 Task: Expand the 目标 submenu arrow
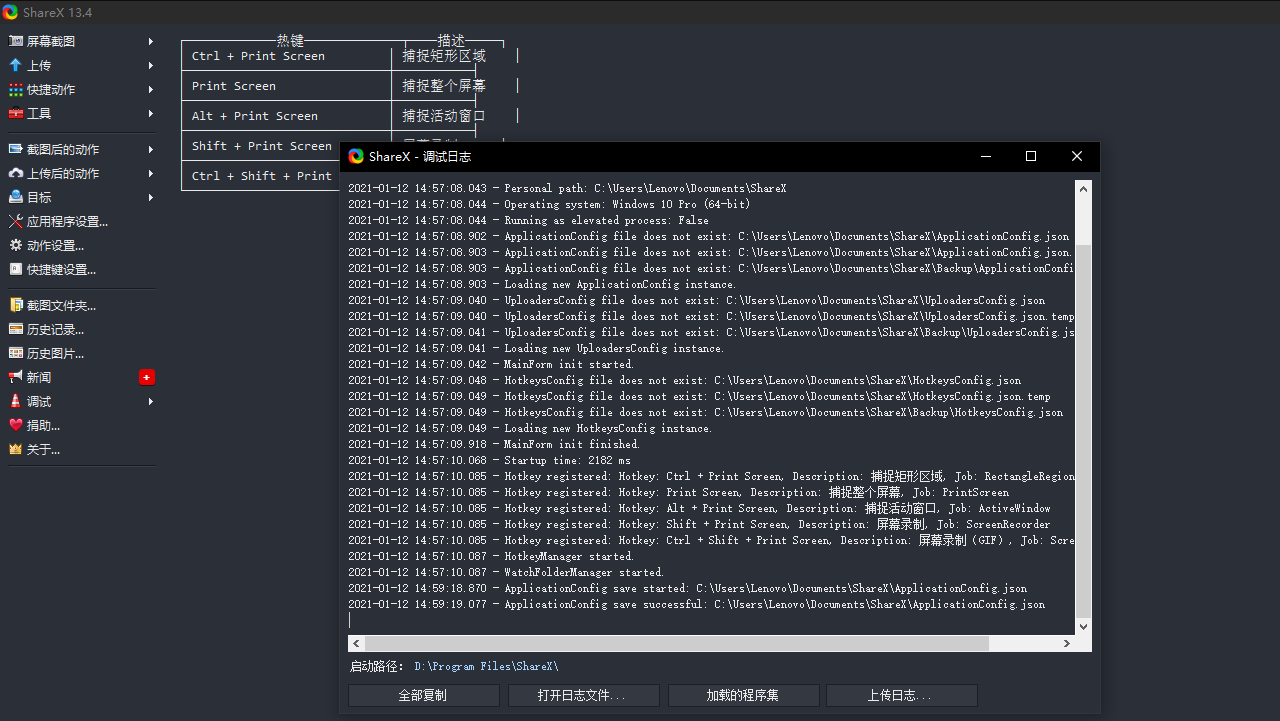150,197
